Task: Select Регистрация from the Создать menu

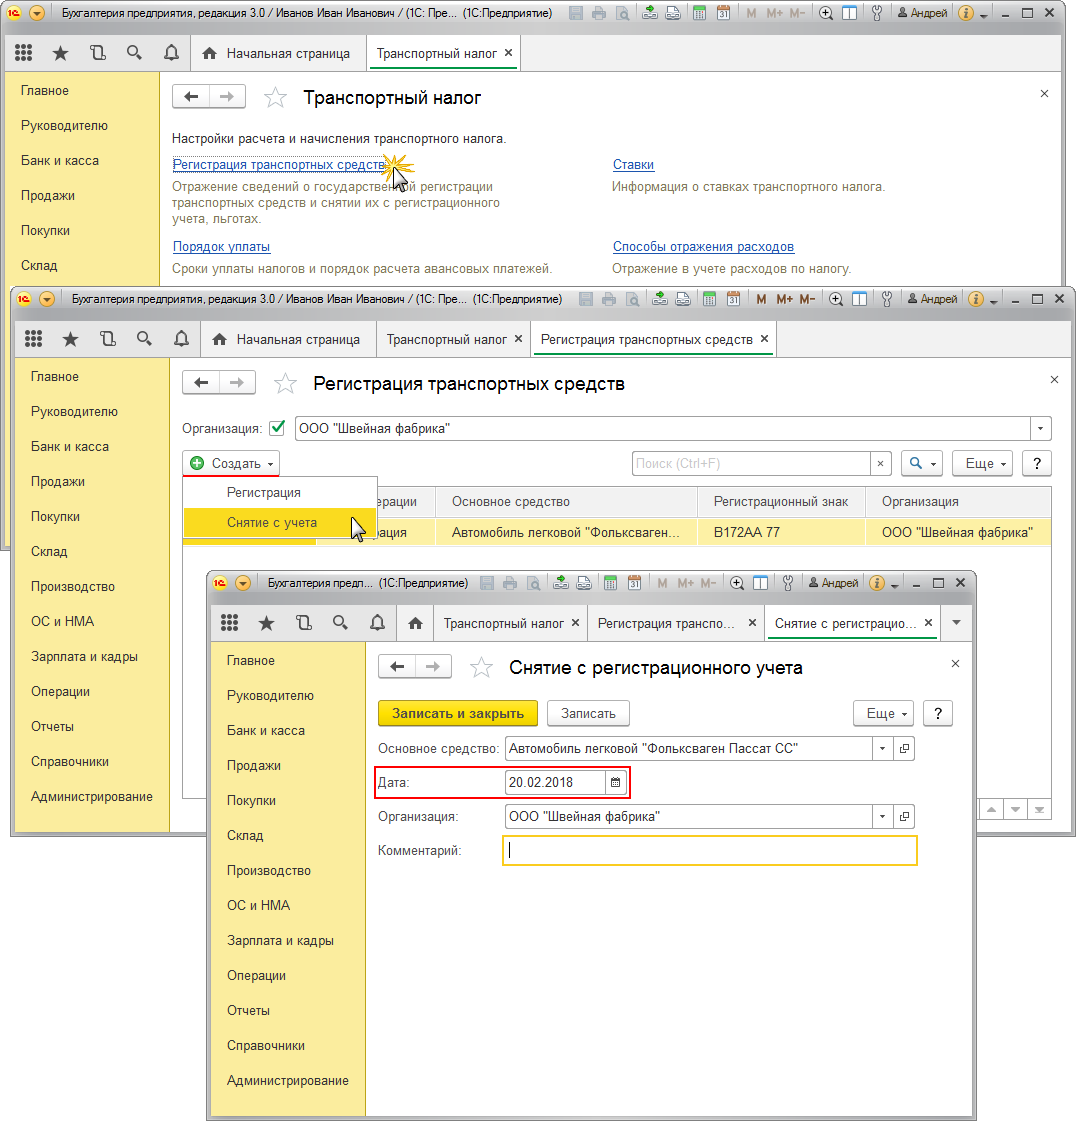Action: click(263, 493)
